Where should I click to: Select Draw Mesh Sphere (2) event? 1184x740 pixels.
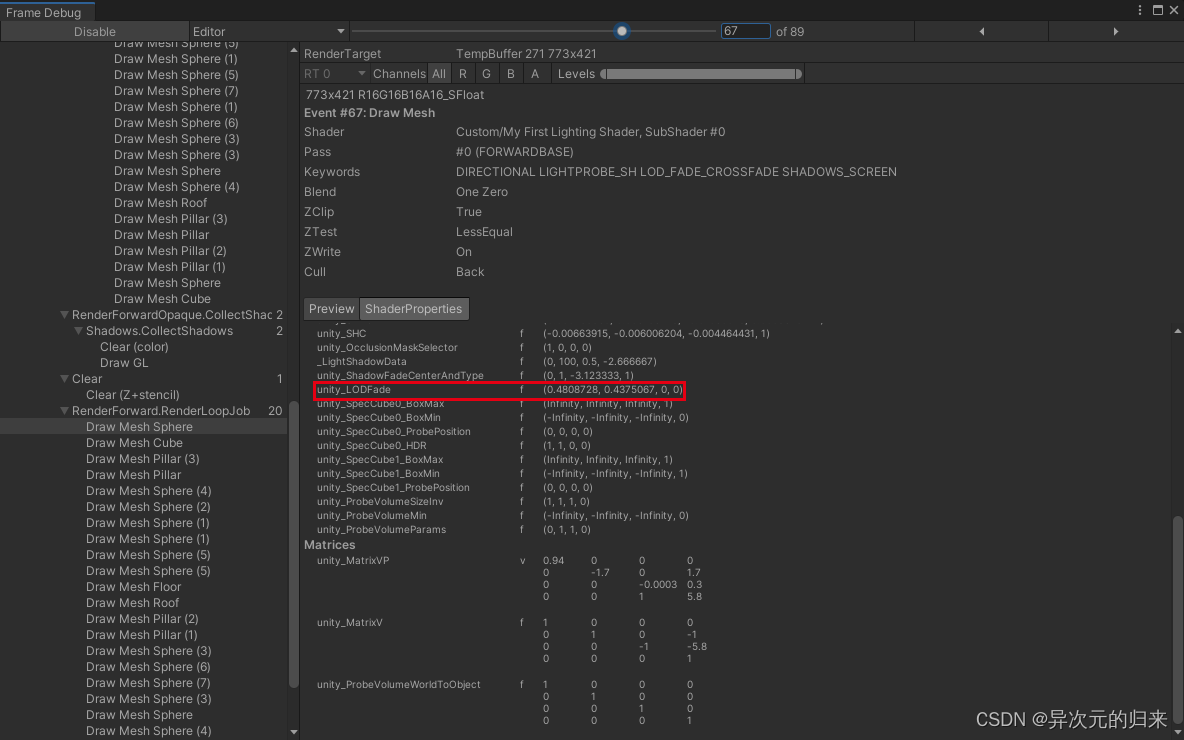click(x=148, y=507)
